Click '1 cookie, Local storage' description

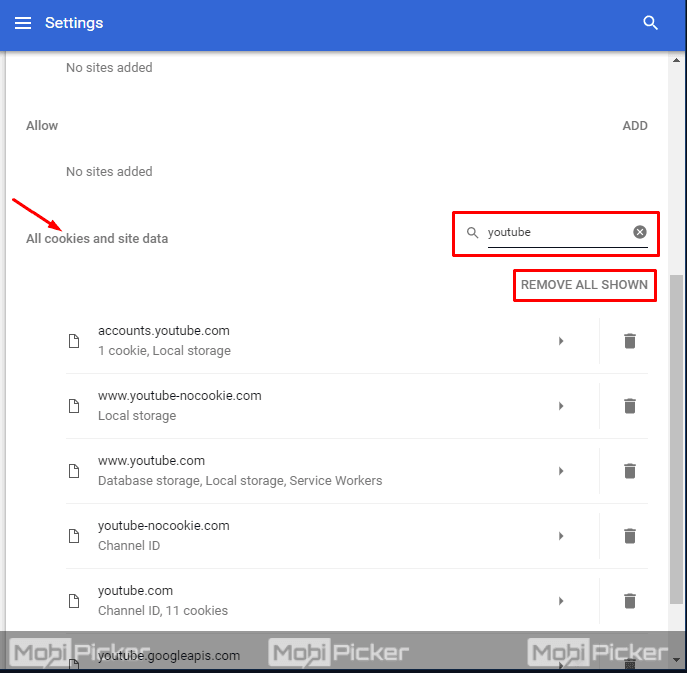[x=164, y=351]
